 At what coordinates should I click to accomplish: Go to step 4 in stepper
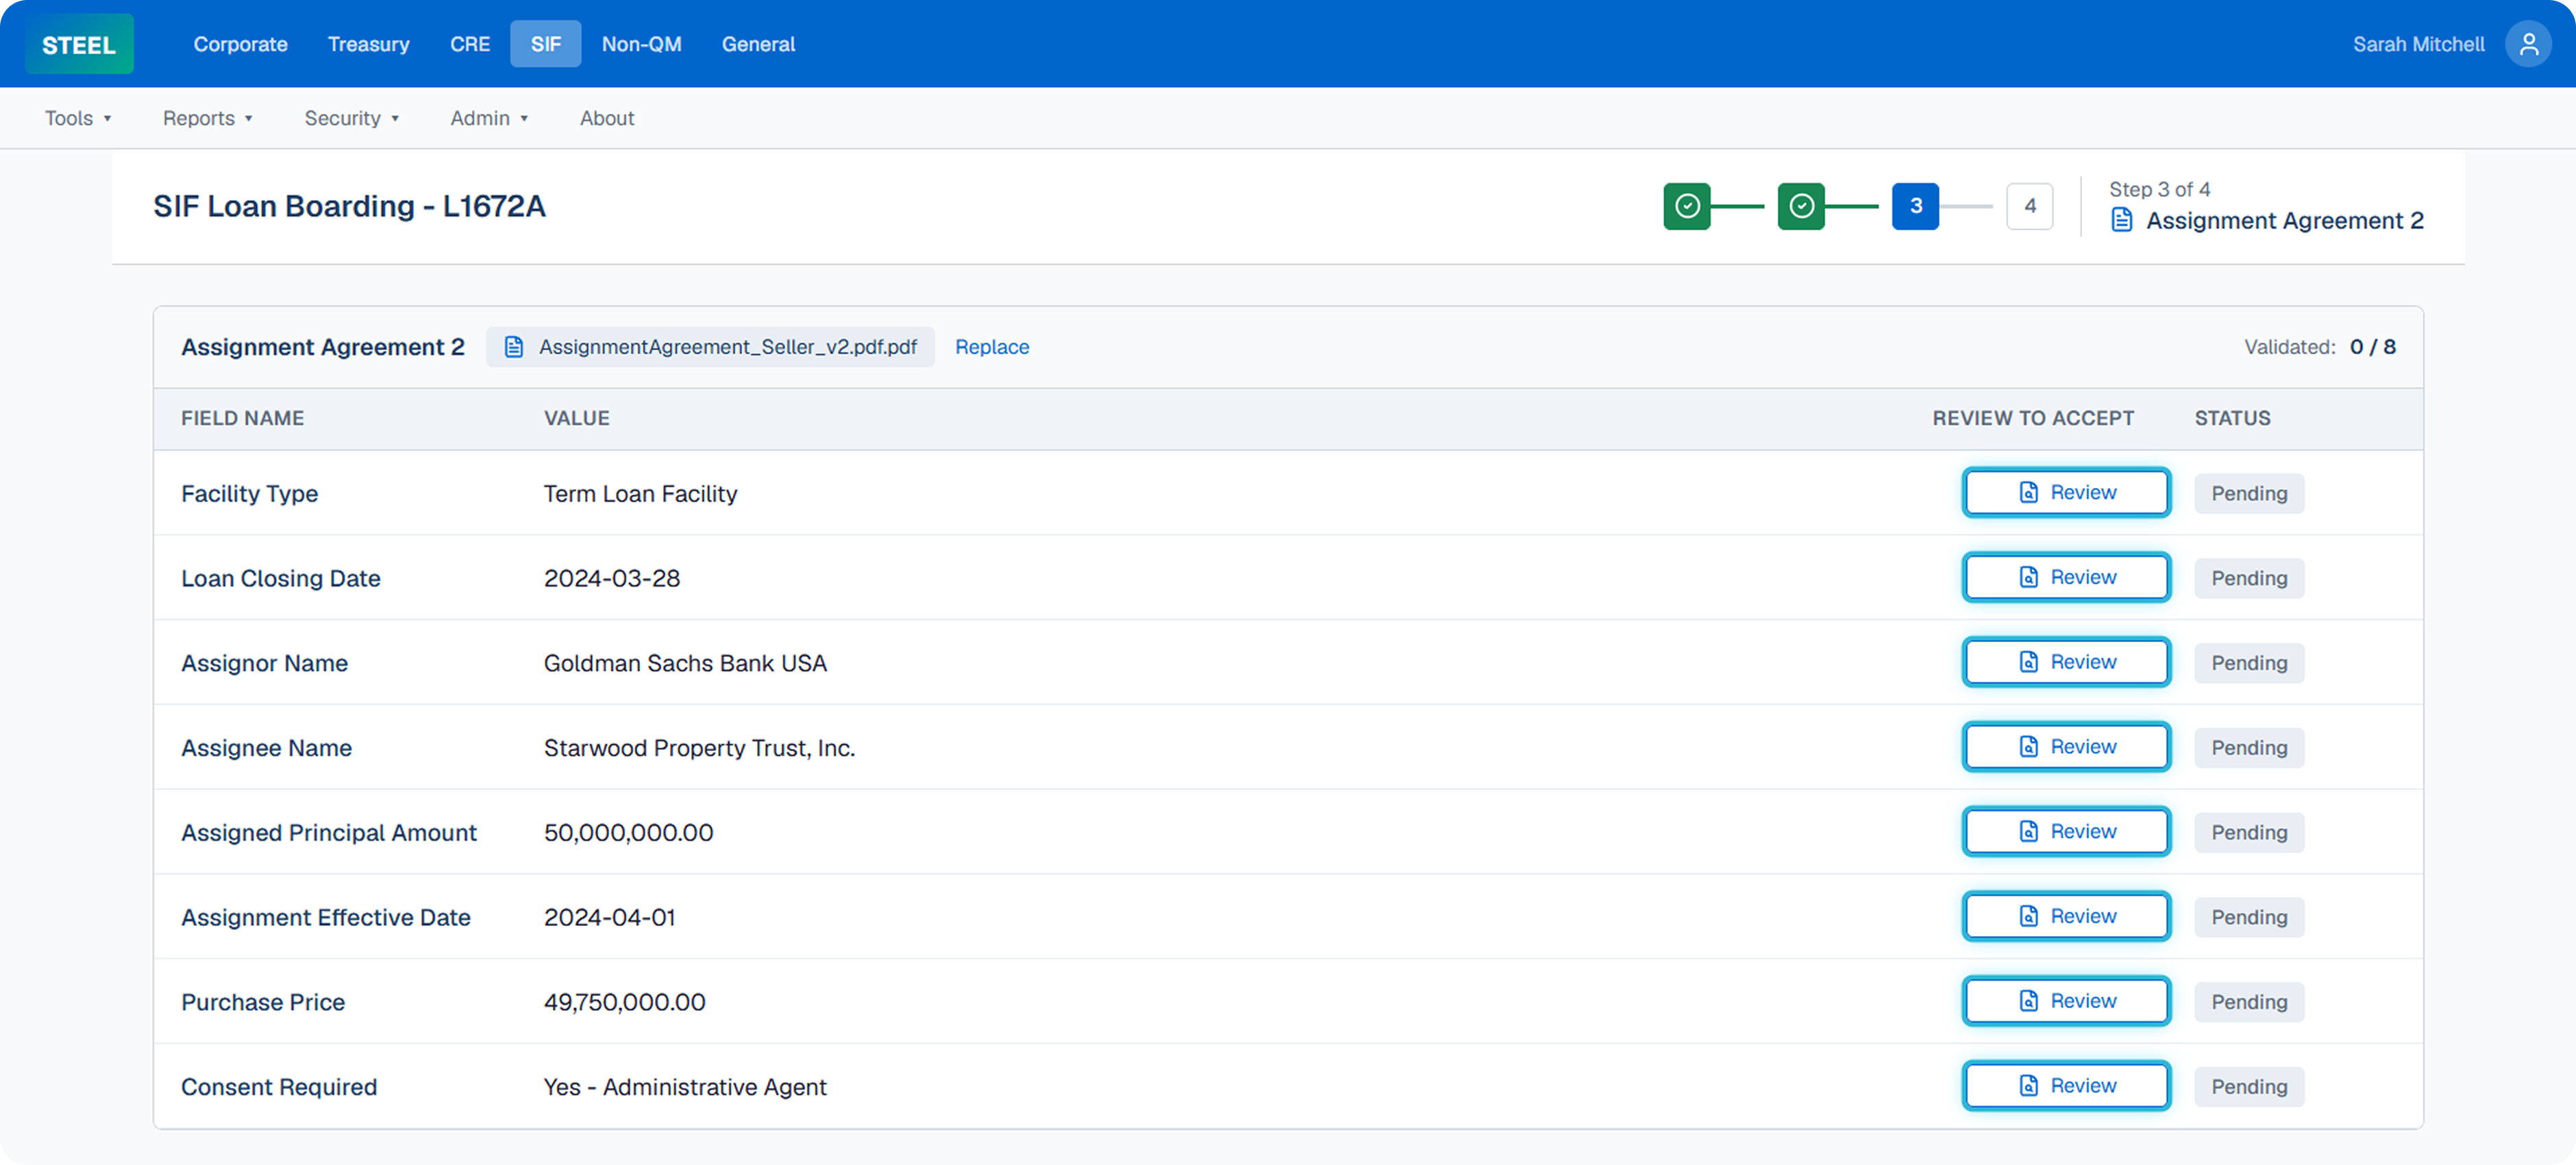point(2029,206)
